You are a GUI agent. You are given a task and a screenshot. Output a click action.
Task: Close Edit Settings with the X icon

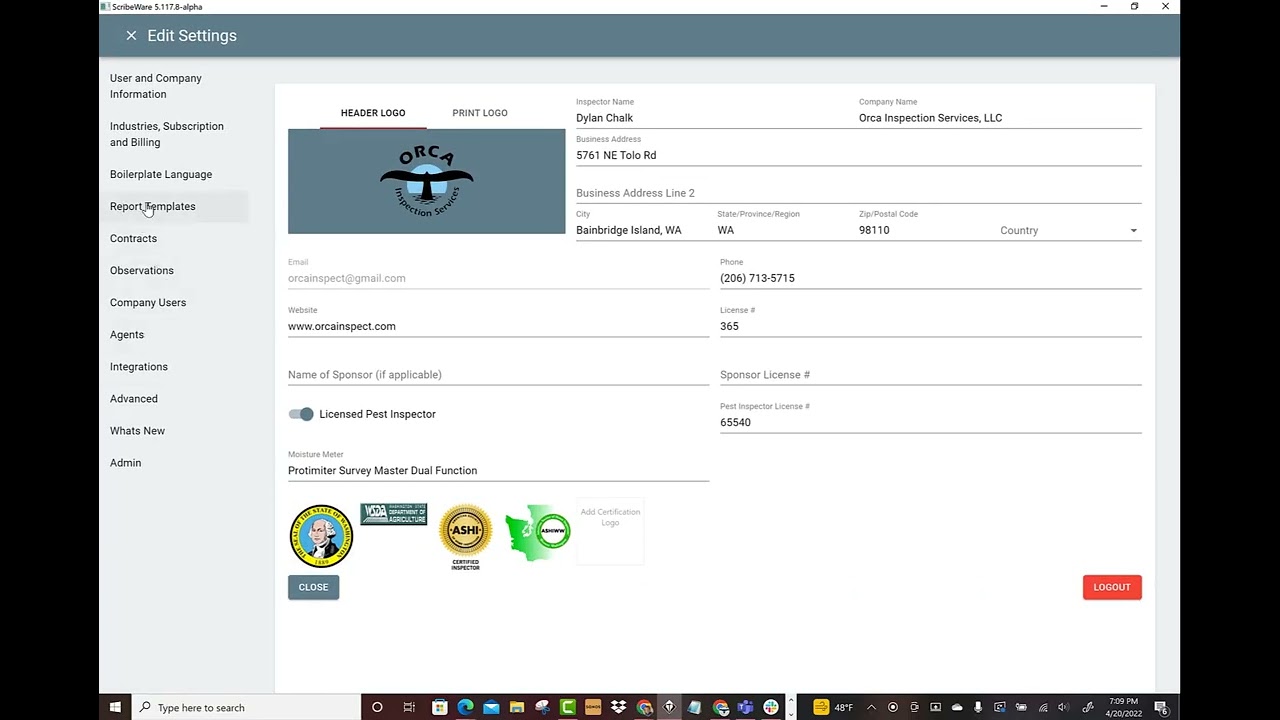point(131,36)
